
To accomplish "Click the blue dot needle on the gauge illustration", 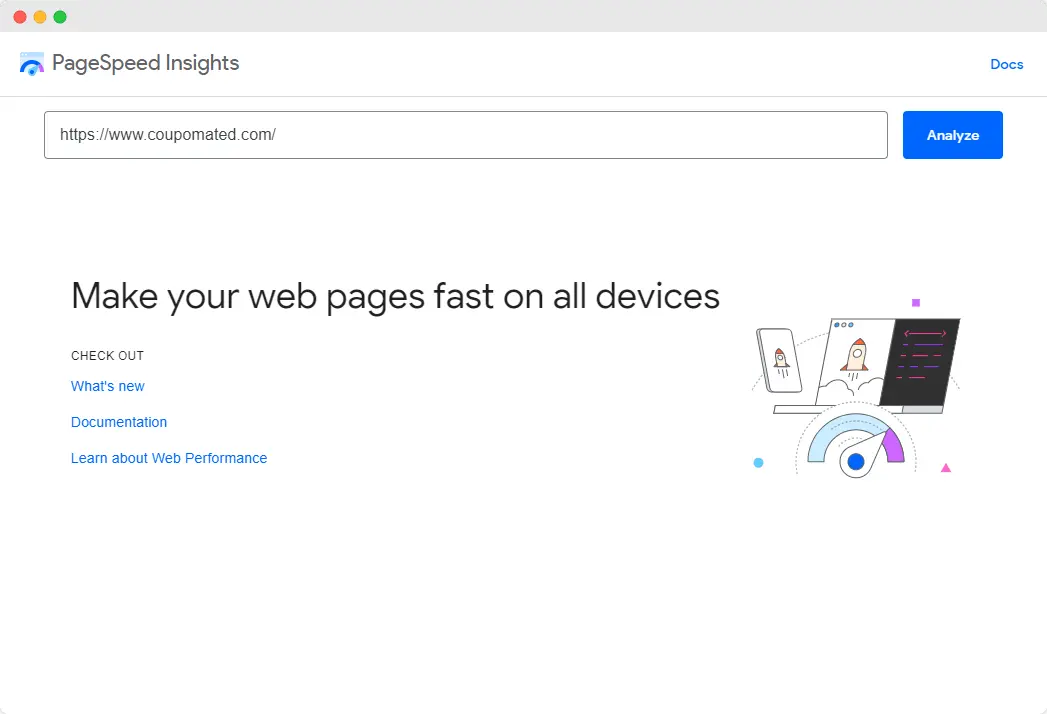I will pos(856,461).
